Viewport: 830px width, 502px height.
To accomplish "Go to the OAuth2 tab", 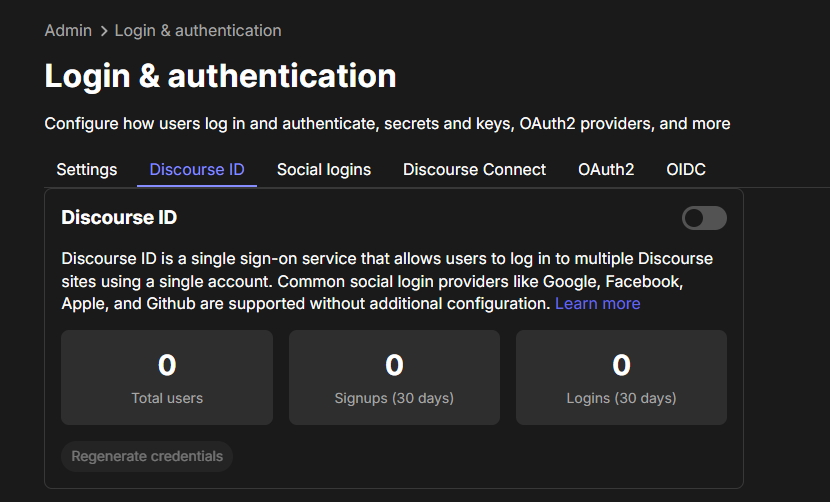I will [x=606, y=169].
